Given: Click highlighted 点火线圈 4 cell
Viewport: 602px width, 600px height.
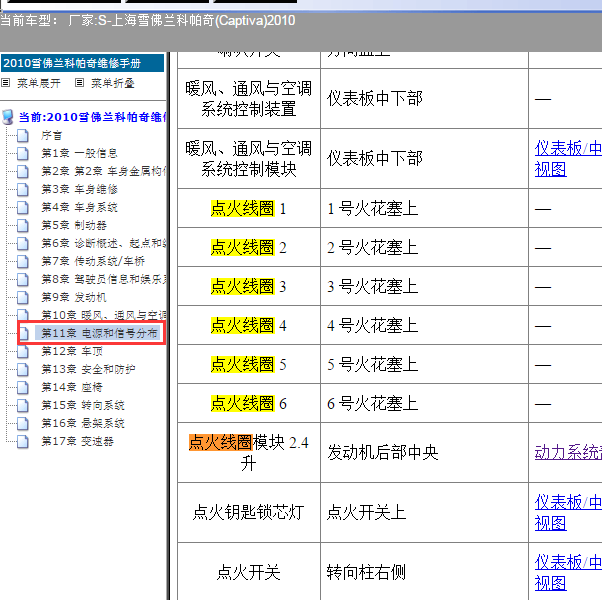Looking at the screenshot, I should [x=248, y=326].
